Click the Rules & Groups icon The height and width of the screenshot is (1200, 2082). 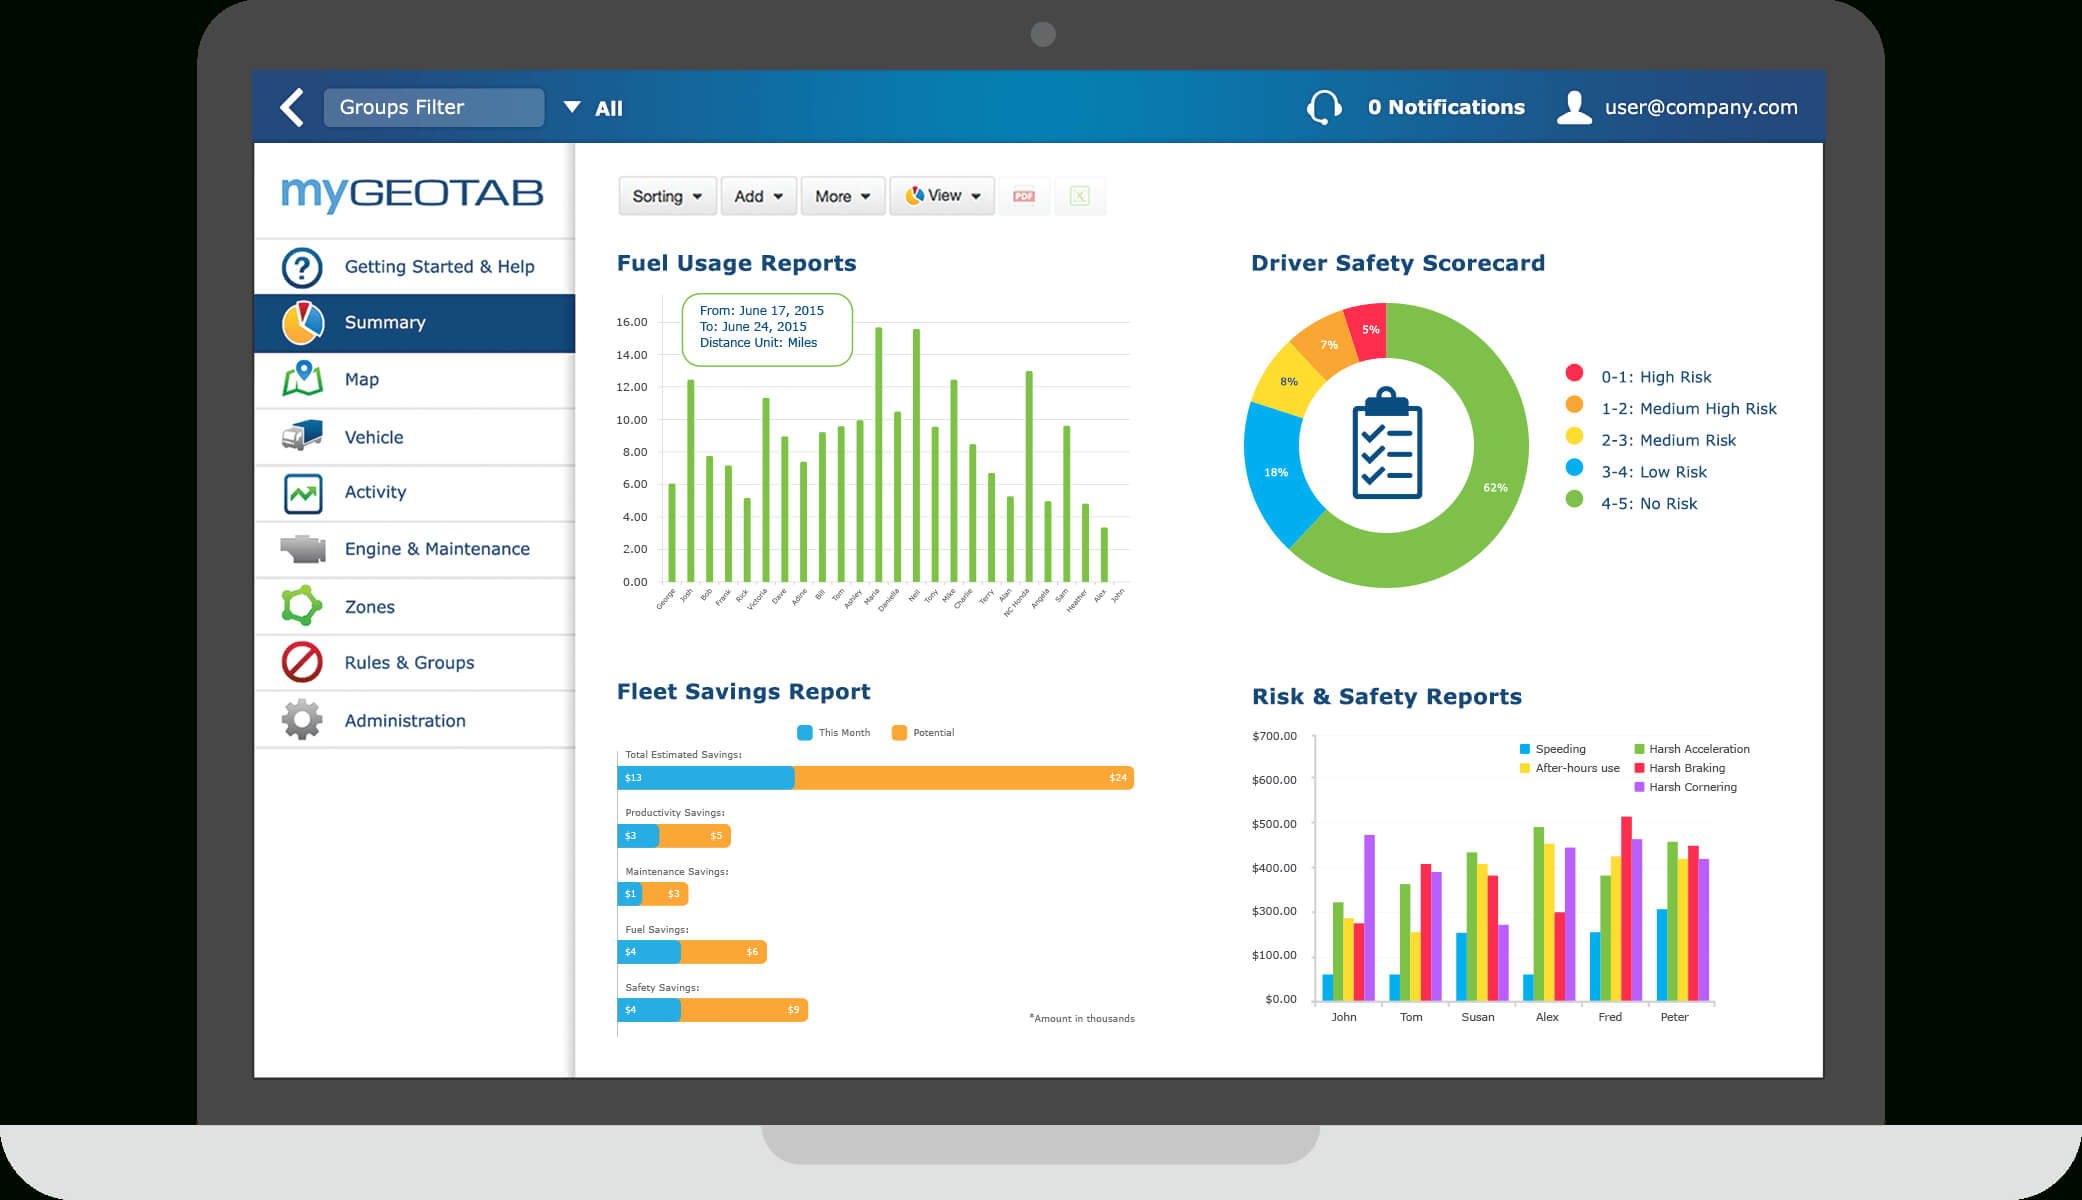coord(305,662)
